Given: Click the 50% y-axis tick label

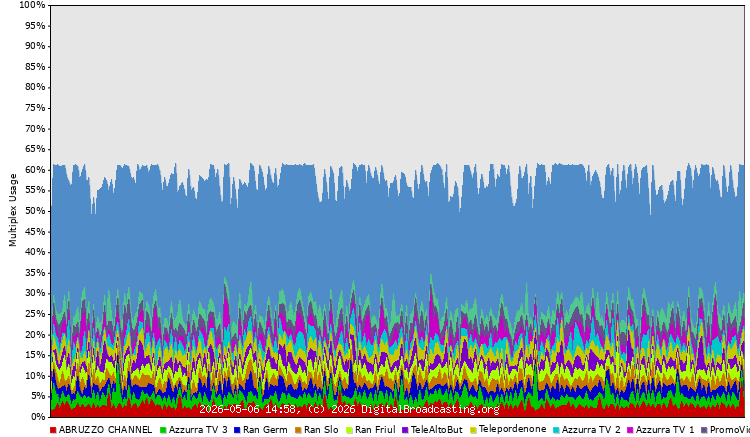Looking at the screenshot, I should tap(35, 211).
